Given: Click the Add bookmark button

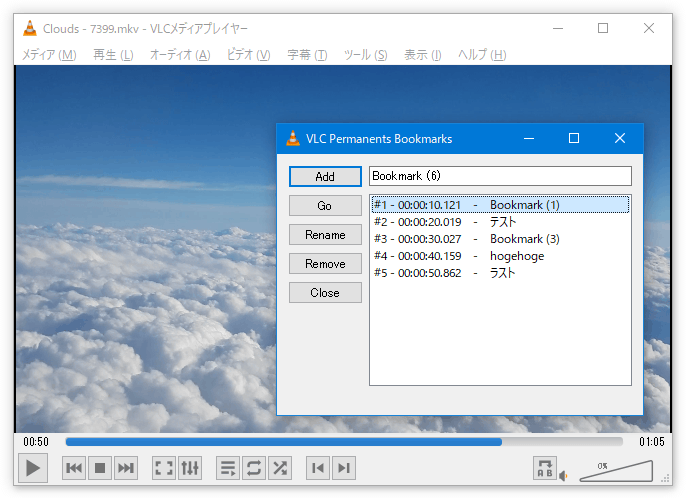Looking at the screenshot, I should 325,176.
